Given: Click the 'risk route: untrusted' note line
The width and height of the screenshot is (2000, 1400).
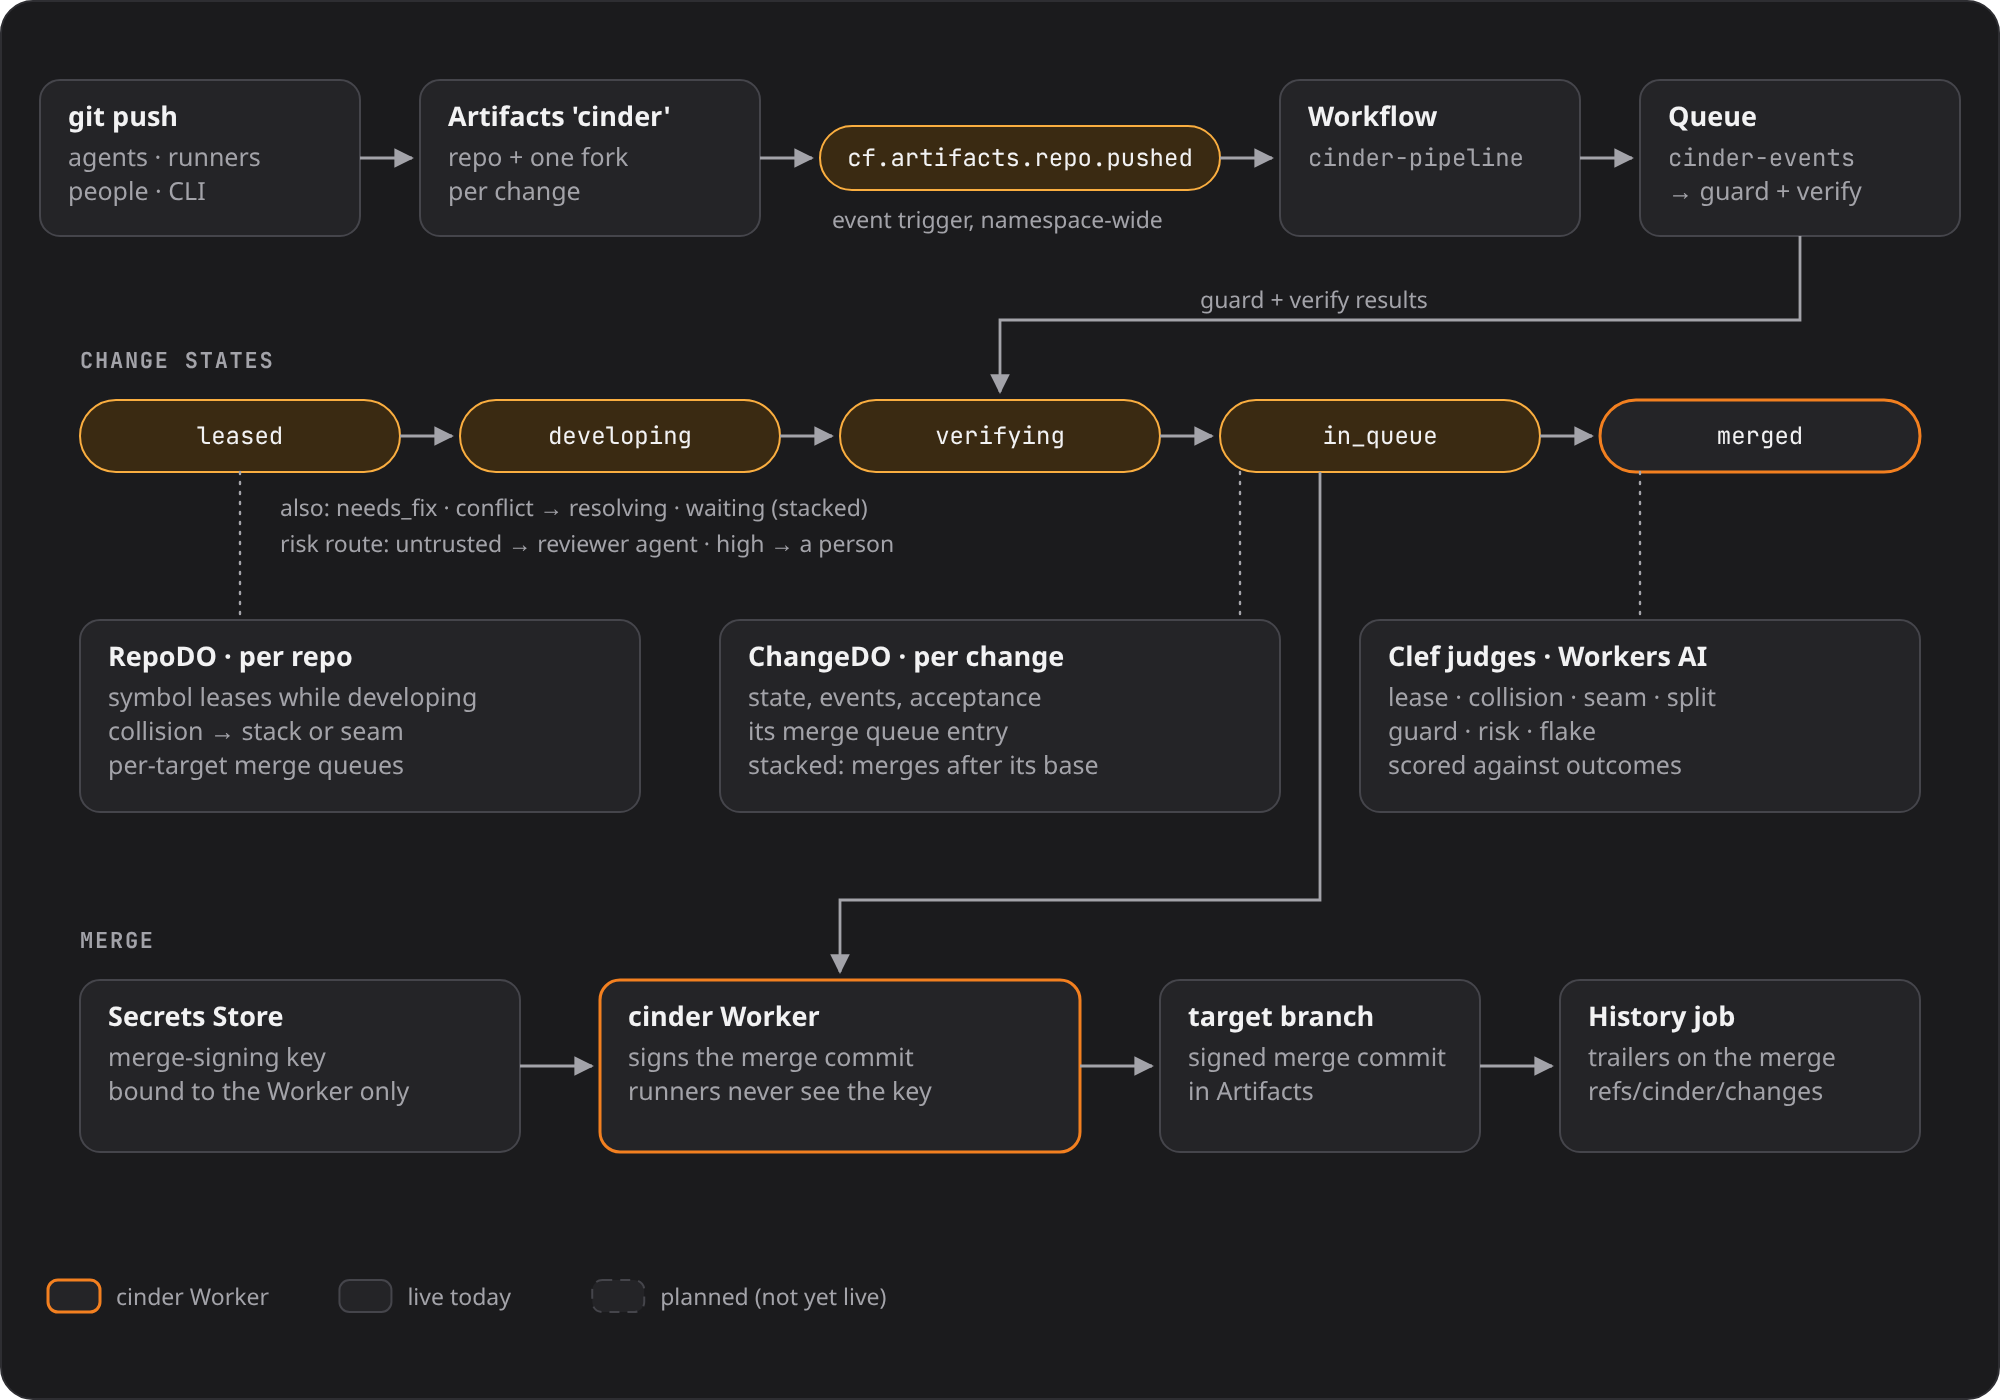Looking at the screenshot, I should (587, 544).
